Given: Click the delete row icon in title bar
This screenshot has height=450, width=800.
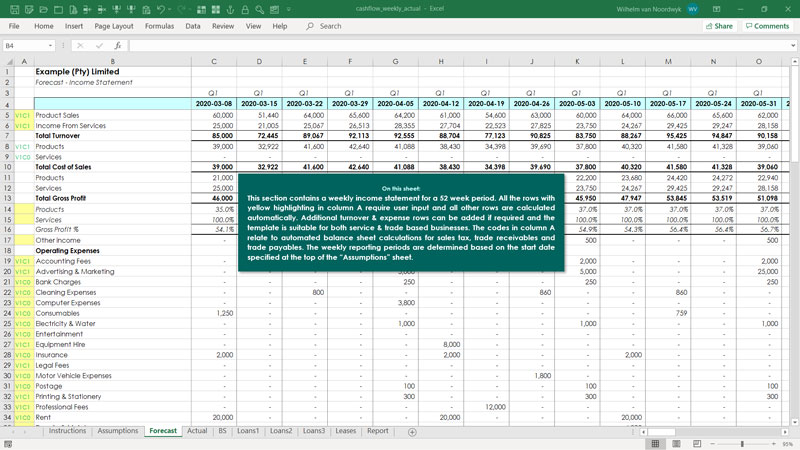Looking at the screenshot, I should coord(102,10).
